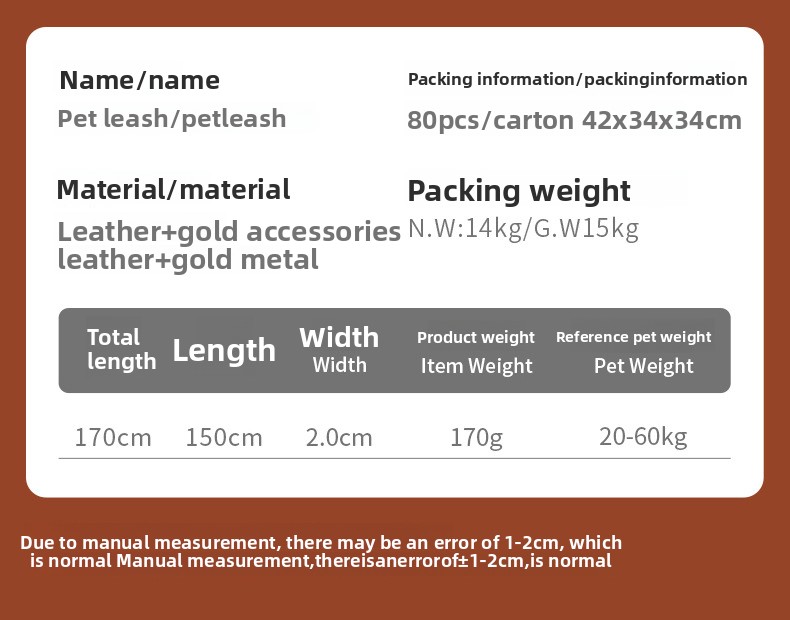The height and width of the screenshot is (620, 790).
Task: Click the Reference pet weight column header
Action: [633, 337]
